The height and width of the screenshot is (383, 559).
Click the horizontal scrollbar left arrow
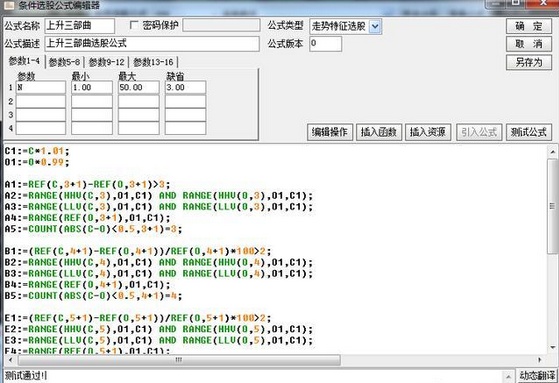[10, 360]
